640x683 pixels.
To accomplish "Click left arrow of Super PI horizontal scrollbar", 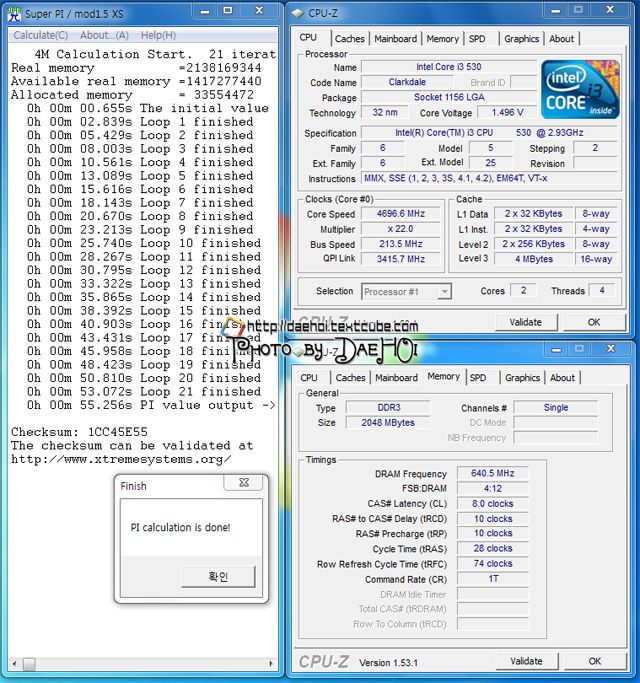I will pos(14,663).
